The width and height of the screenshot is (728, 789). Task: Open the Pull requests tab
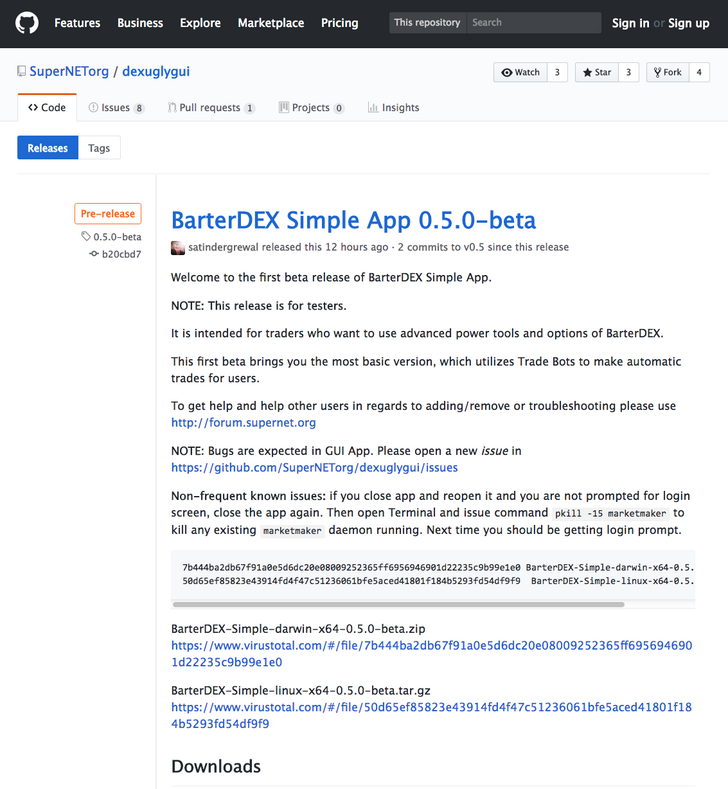(211, 107)
